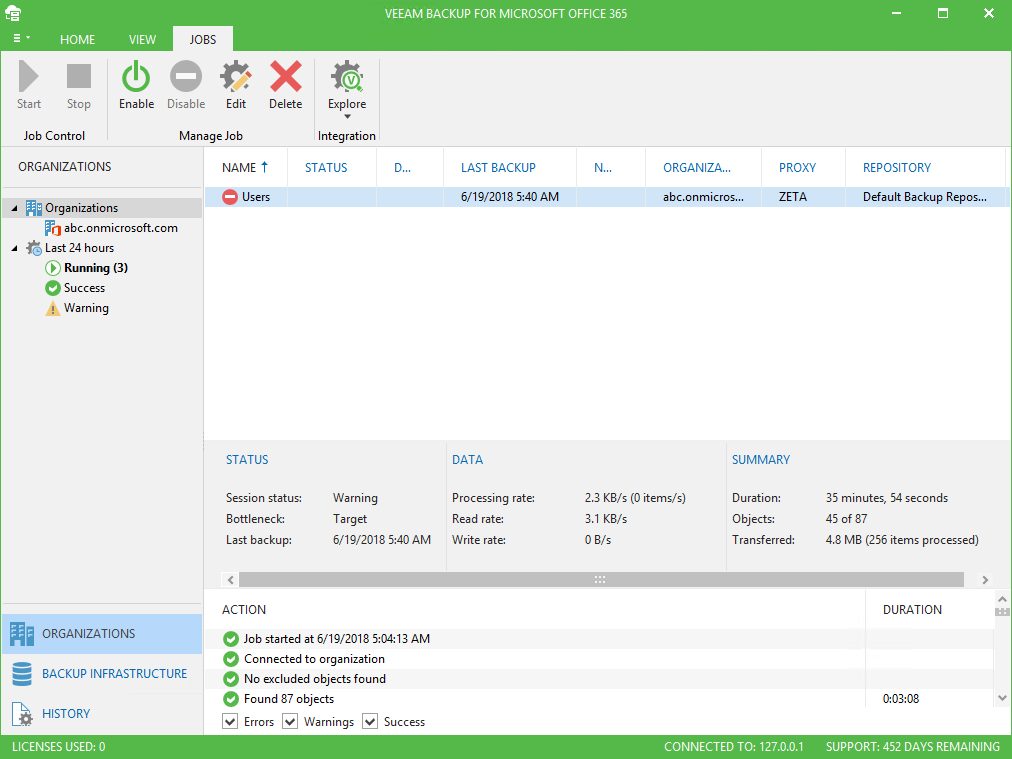Click the D... column header

(x=410, y=168)
